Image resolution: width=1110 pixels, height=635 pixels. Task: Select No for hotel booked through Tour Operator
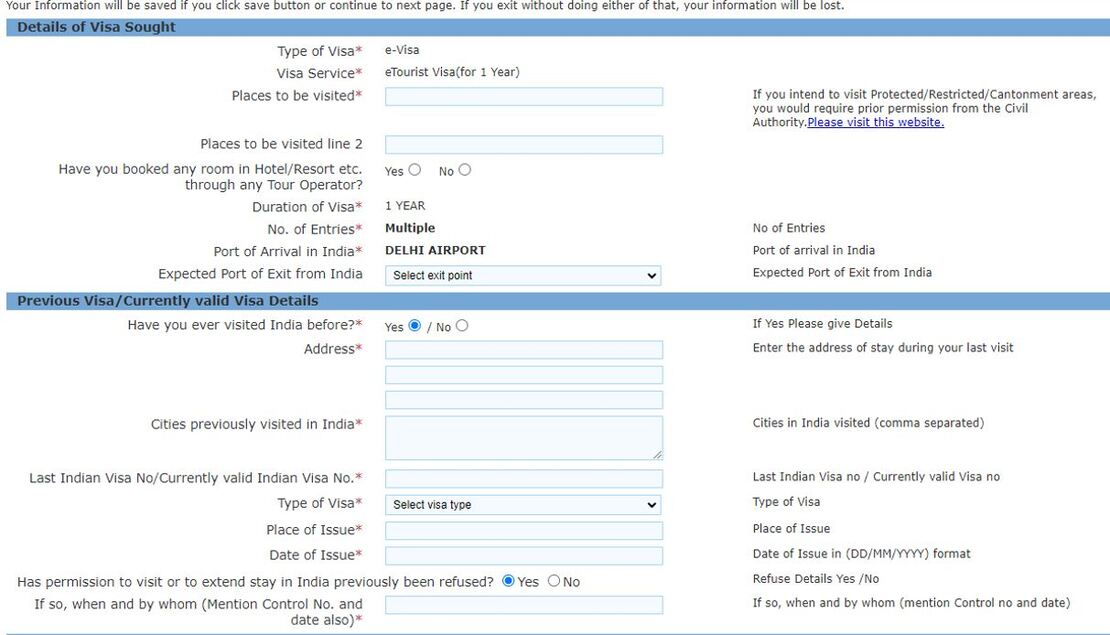[464, 170]
